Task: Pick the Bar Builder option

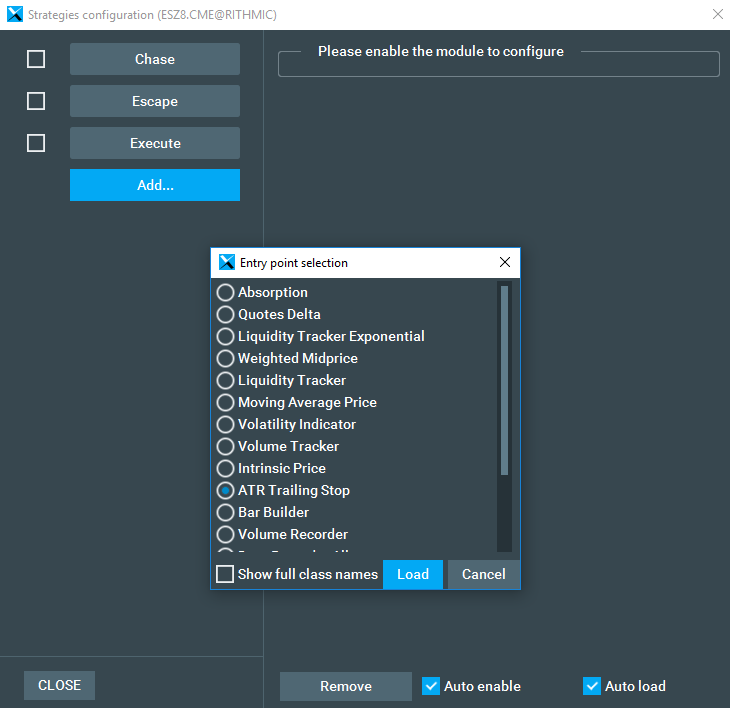Action: click(226, 512)
